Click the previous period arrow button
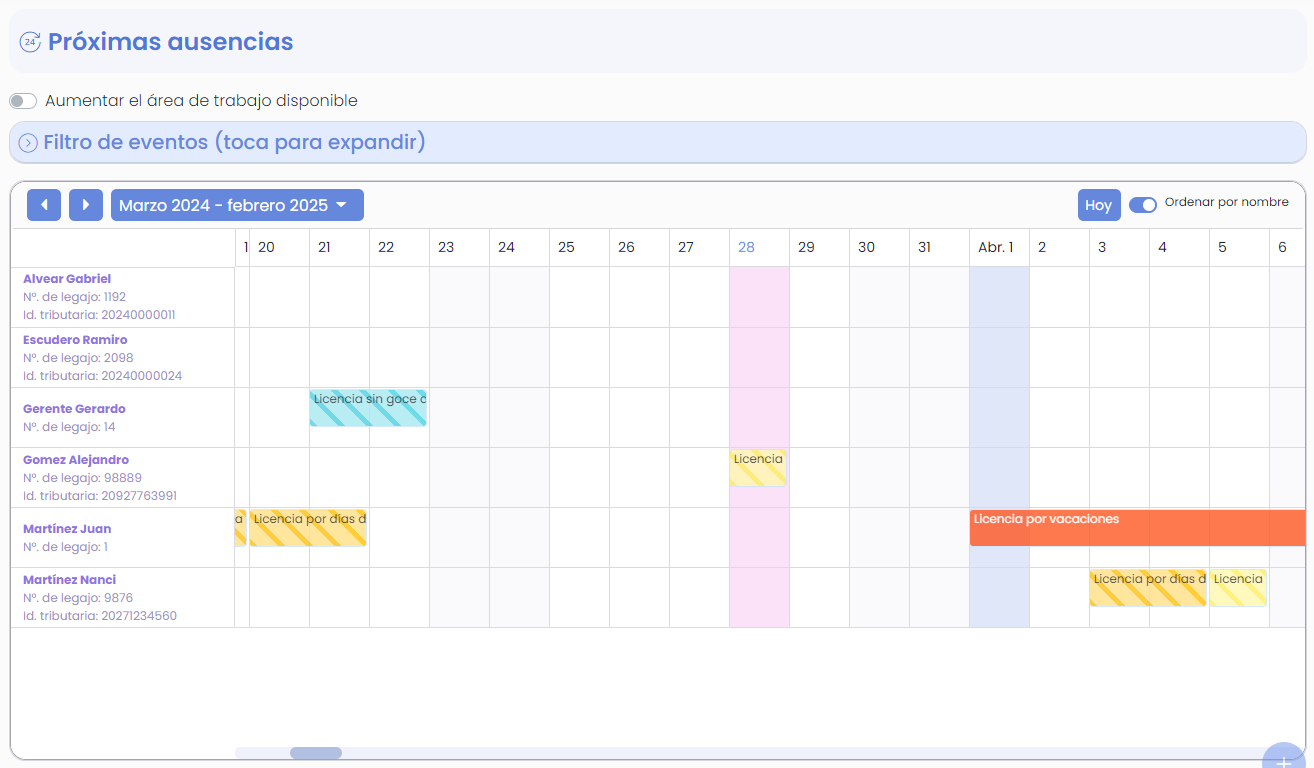Viewport: 1314px width, 768px height. click(44, 205)
